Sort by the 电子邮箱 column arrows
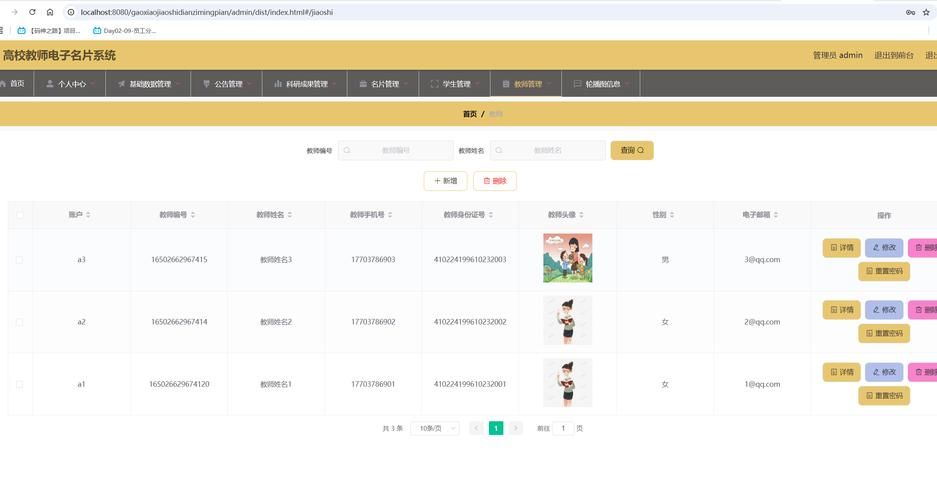This screenshot has height=500, width=937. [x=776, y=214]
